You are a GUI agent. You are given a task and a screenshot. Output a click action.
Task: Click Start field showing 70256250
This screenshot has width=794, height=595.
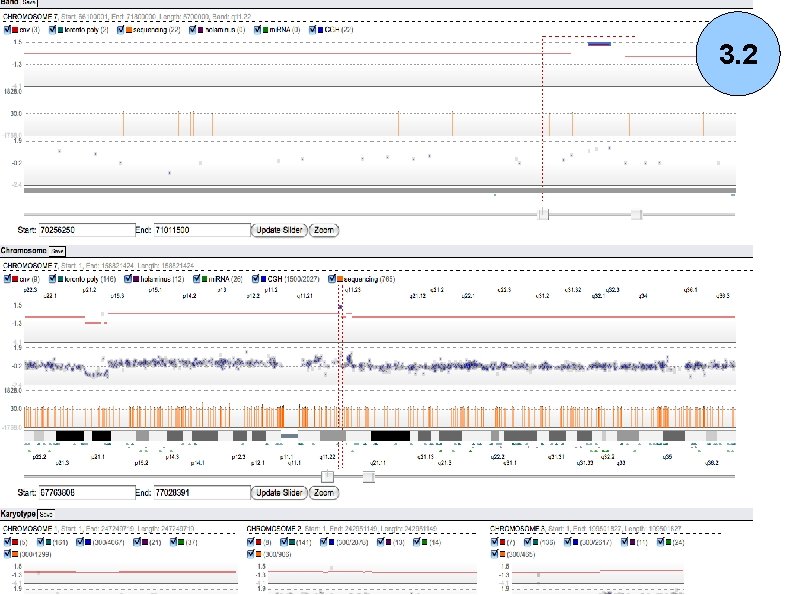click(x=87, y=230)
